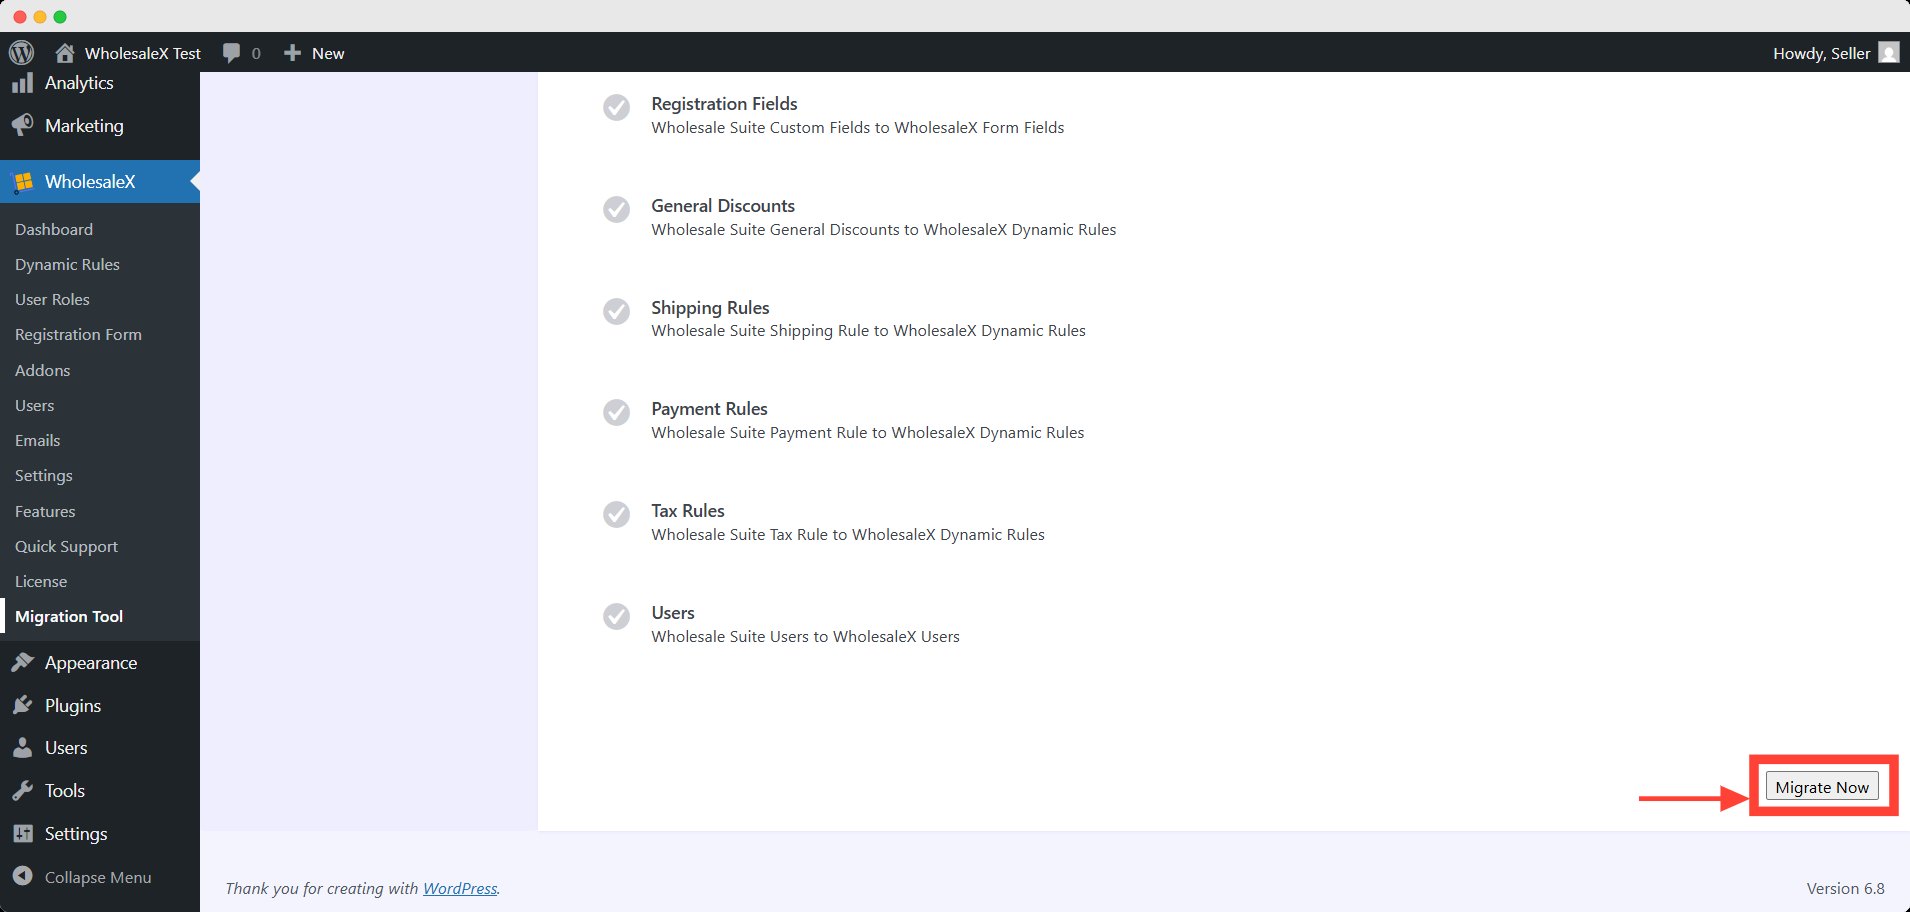Click the WholesaleX main menu label
This screenshot has height=912, width=1910.
(90, 182)
